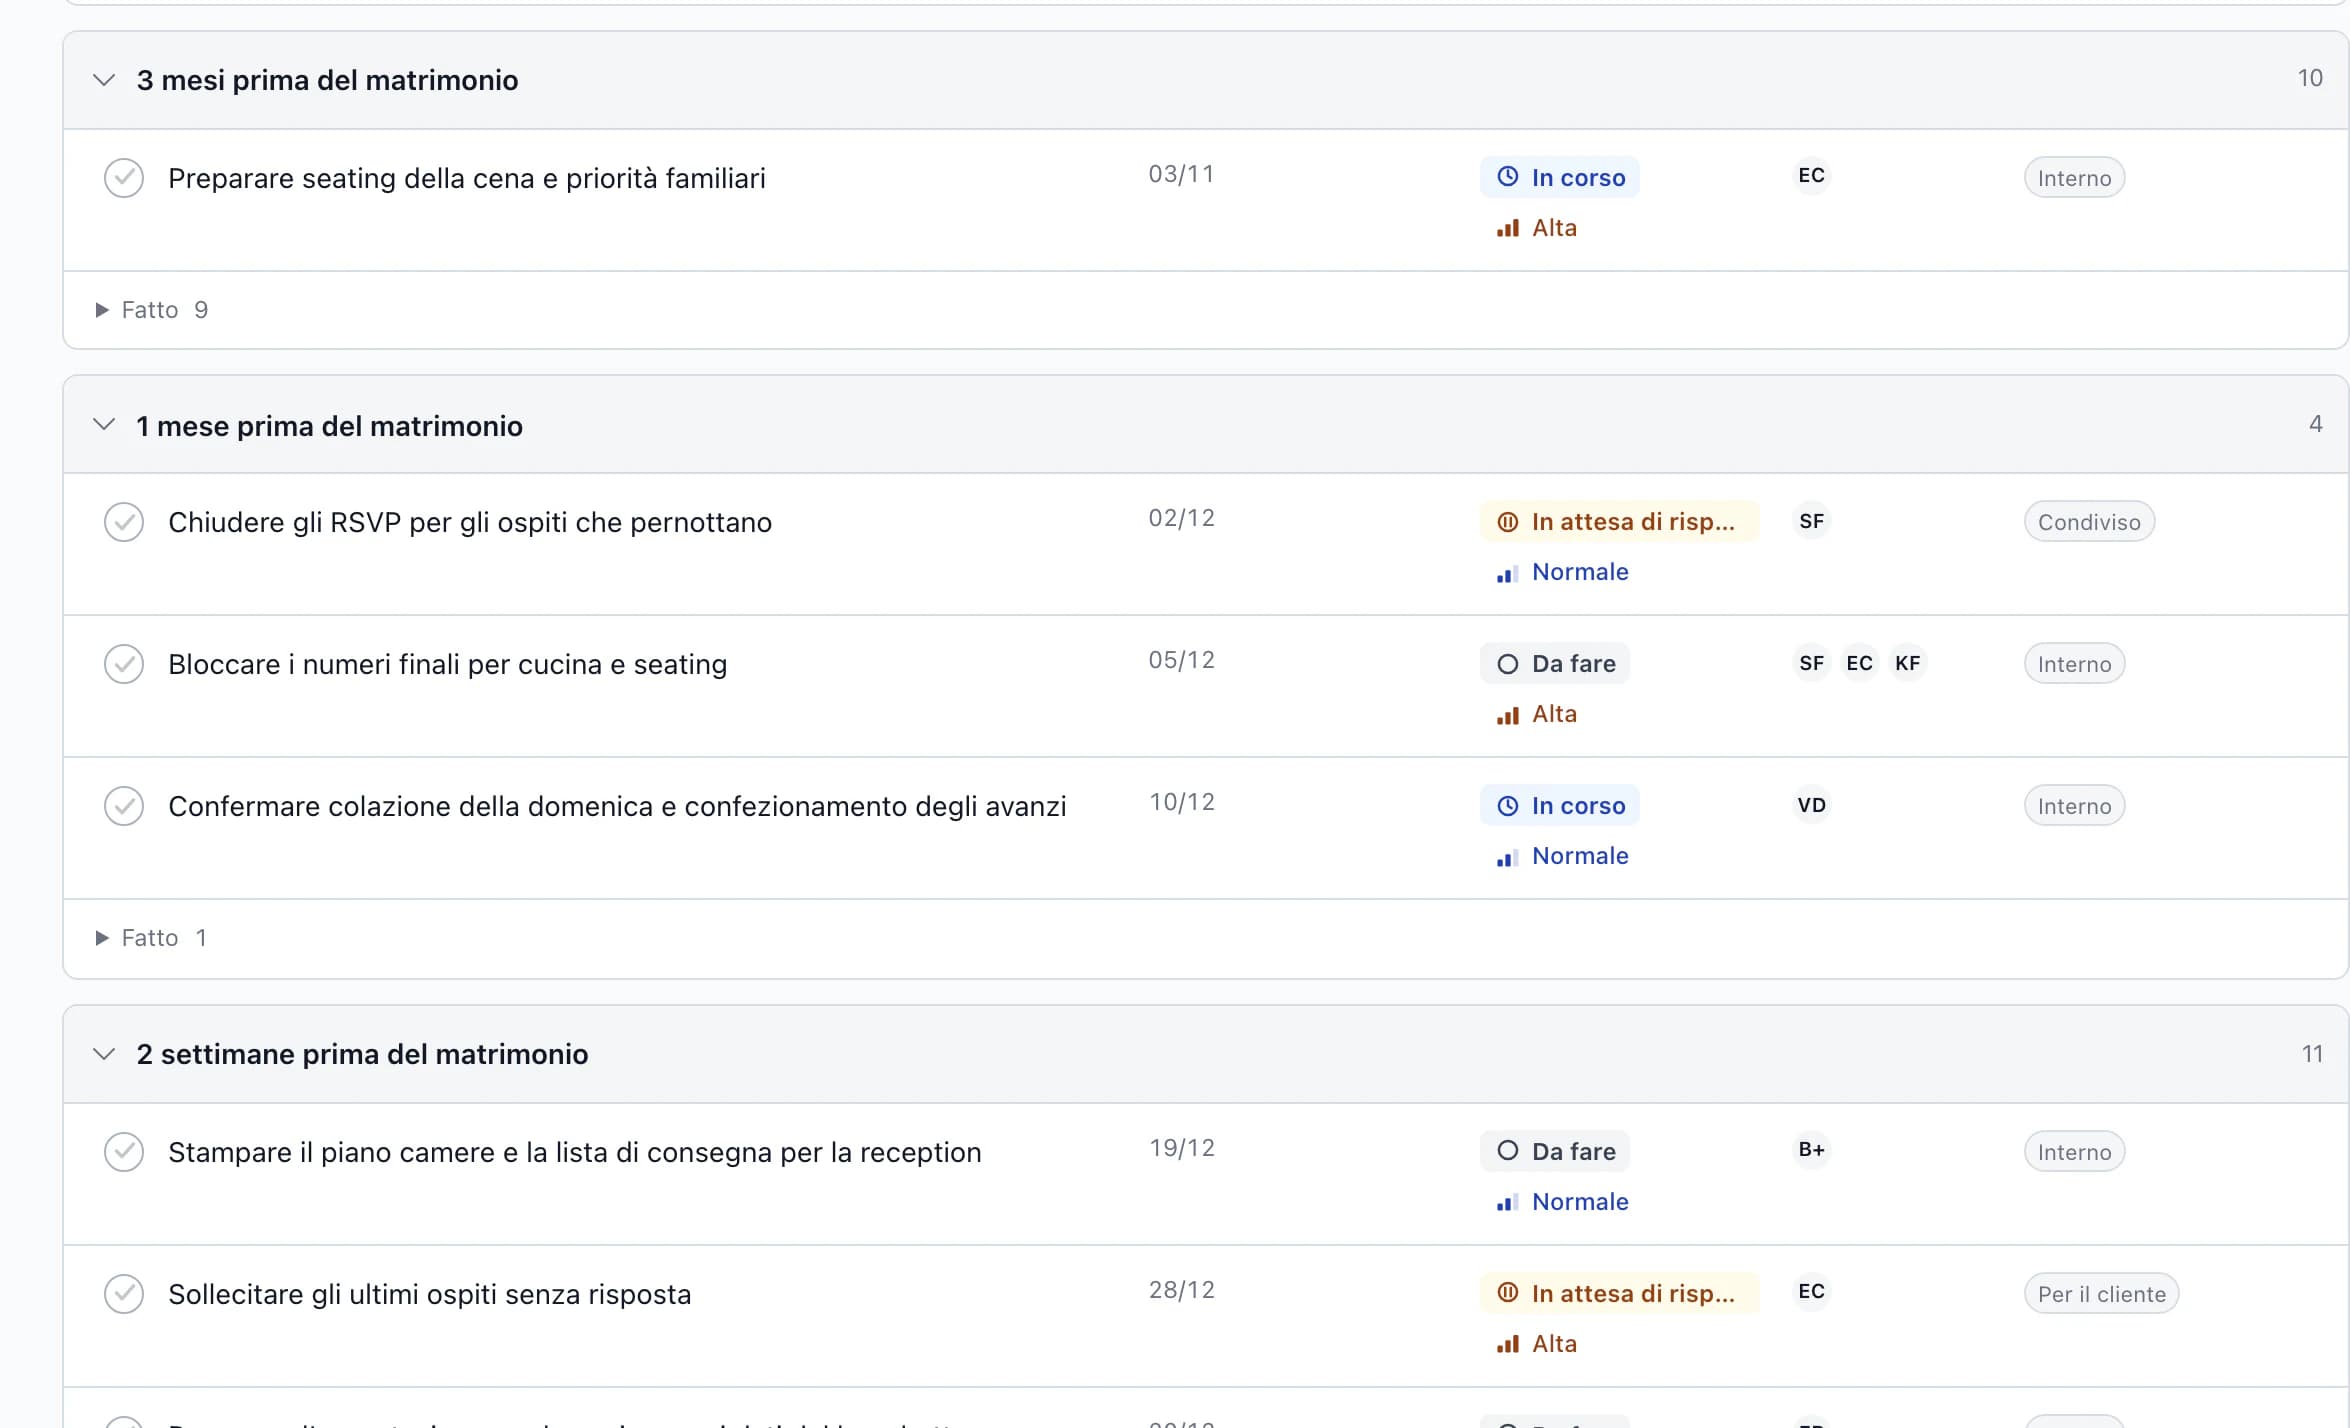Viewport: 2350px width, 1428px height.
Task: Click the 05/12 due date
Action: tap(1181, 660)
